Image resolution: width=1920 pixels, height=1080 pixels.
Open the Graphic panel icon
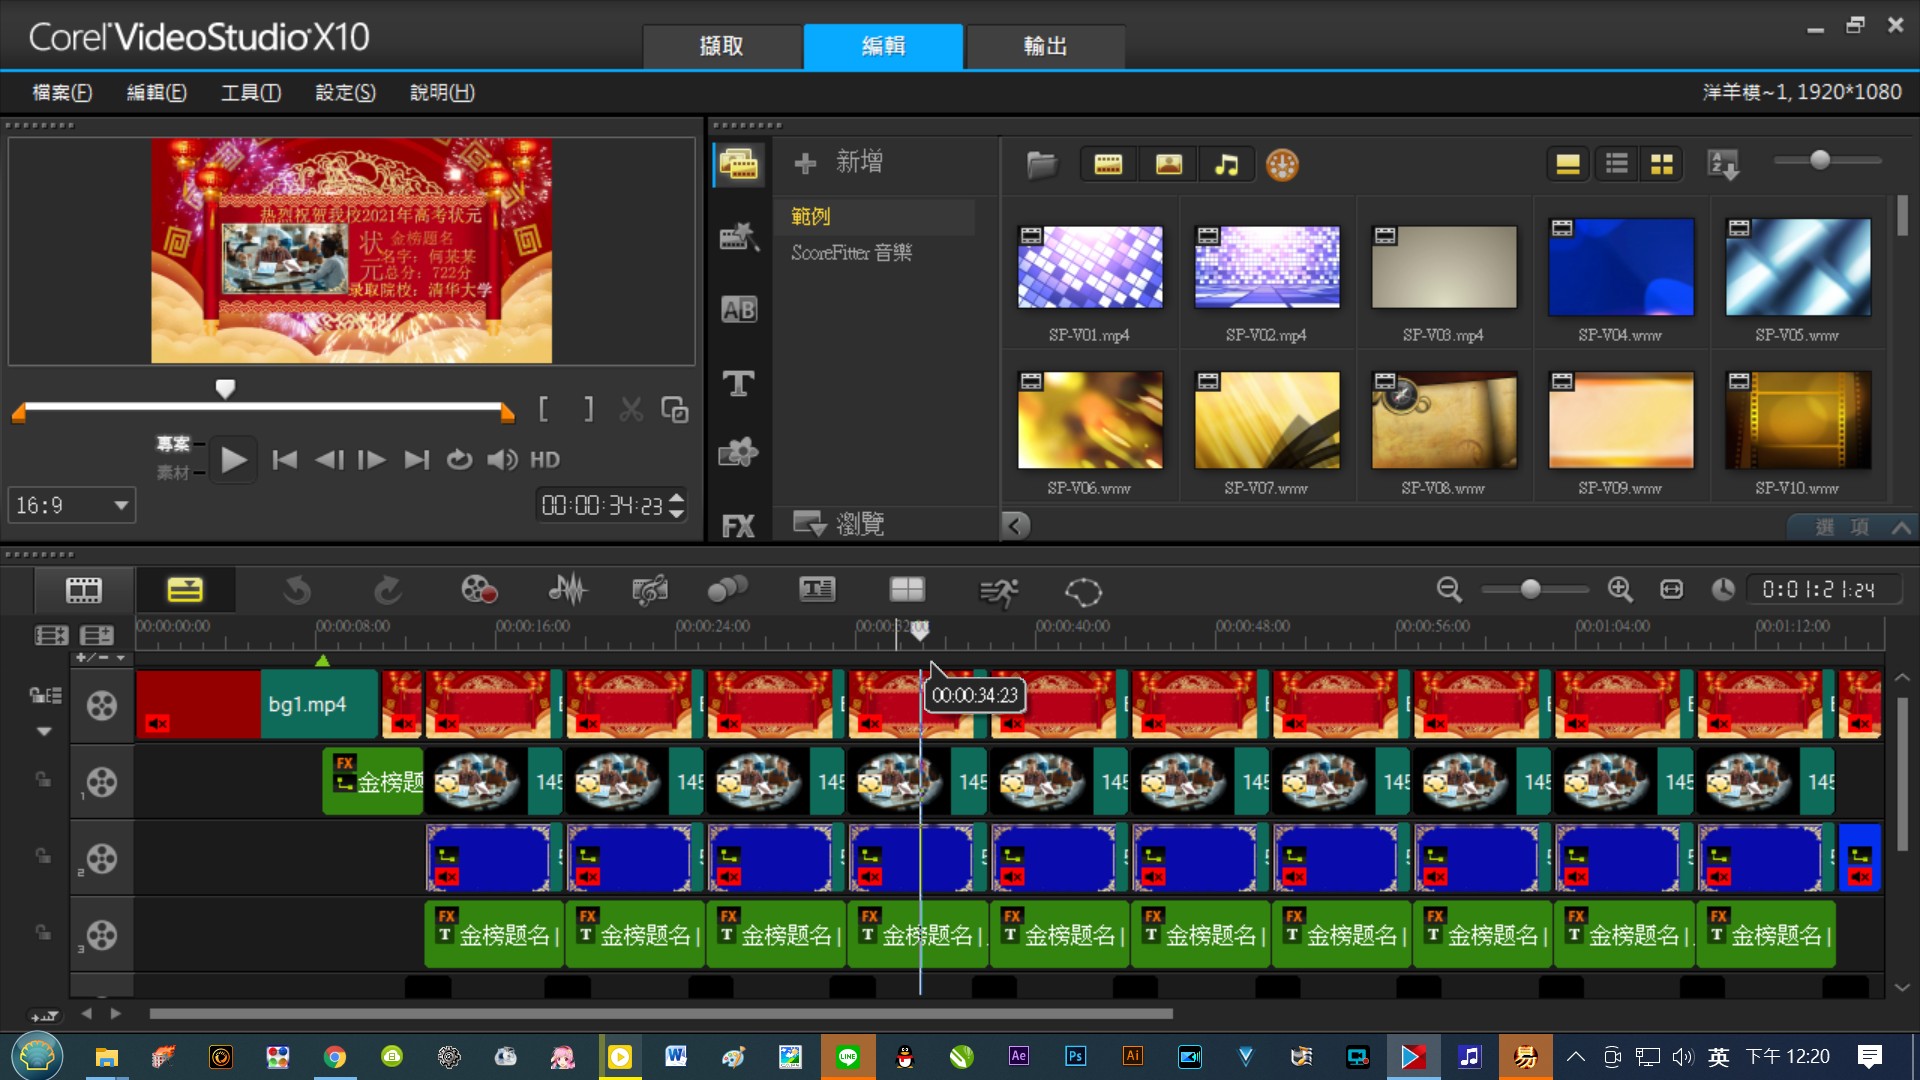[x=739, y=454]
